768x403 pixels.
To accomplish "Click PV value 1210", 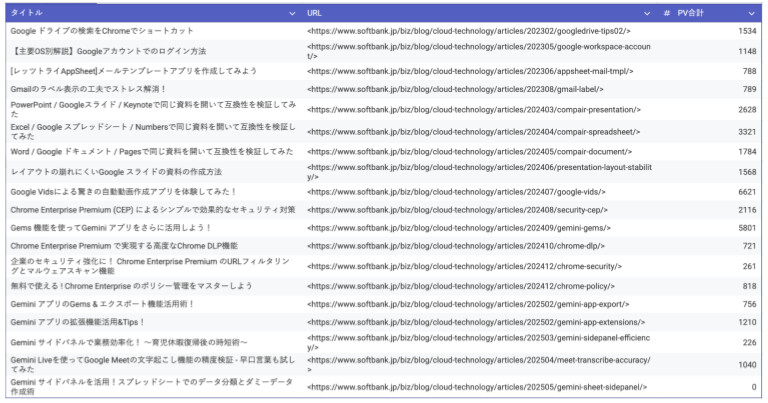I will 747,322.
